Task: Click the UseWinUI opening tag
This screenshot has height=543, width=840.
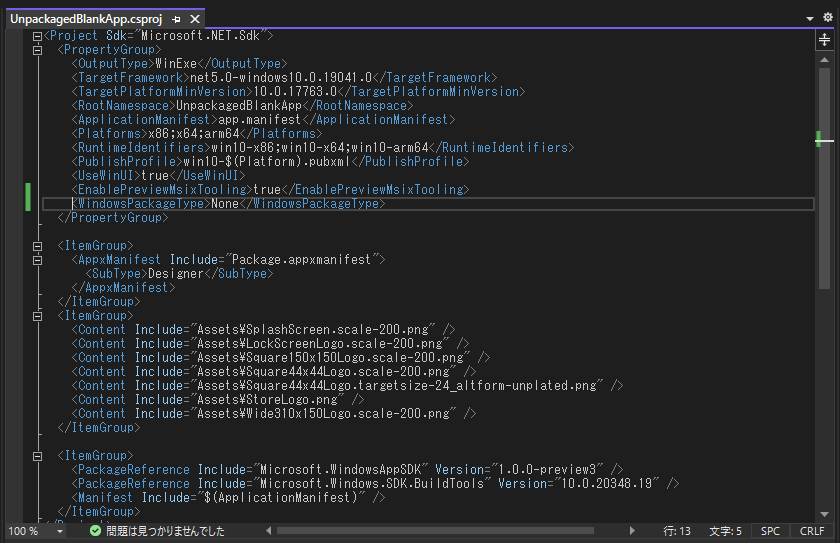Action: click(x=106, y=176)
